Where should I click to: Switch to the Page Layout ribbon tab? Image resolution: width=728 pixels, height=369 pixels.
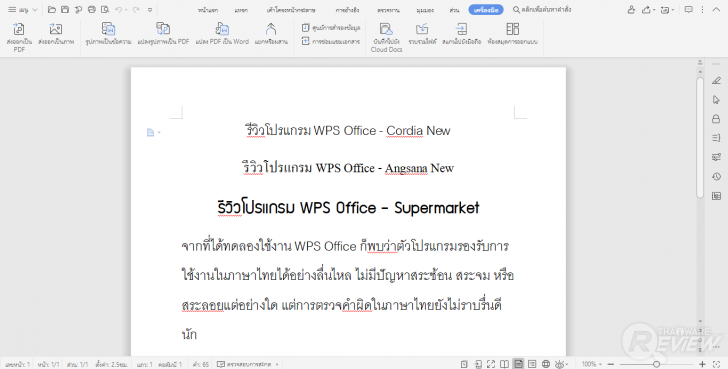pyautogui.click(x=291, y=10)
